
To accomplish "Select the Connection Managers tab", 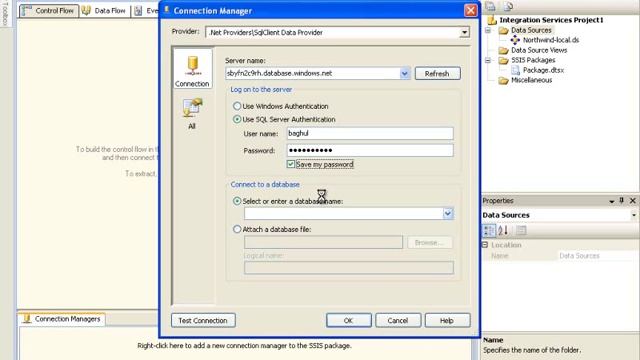I will [62, 319].
